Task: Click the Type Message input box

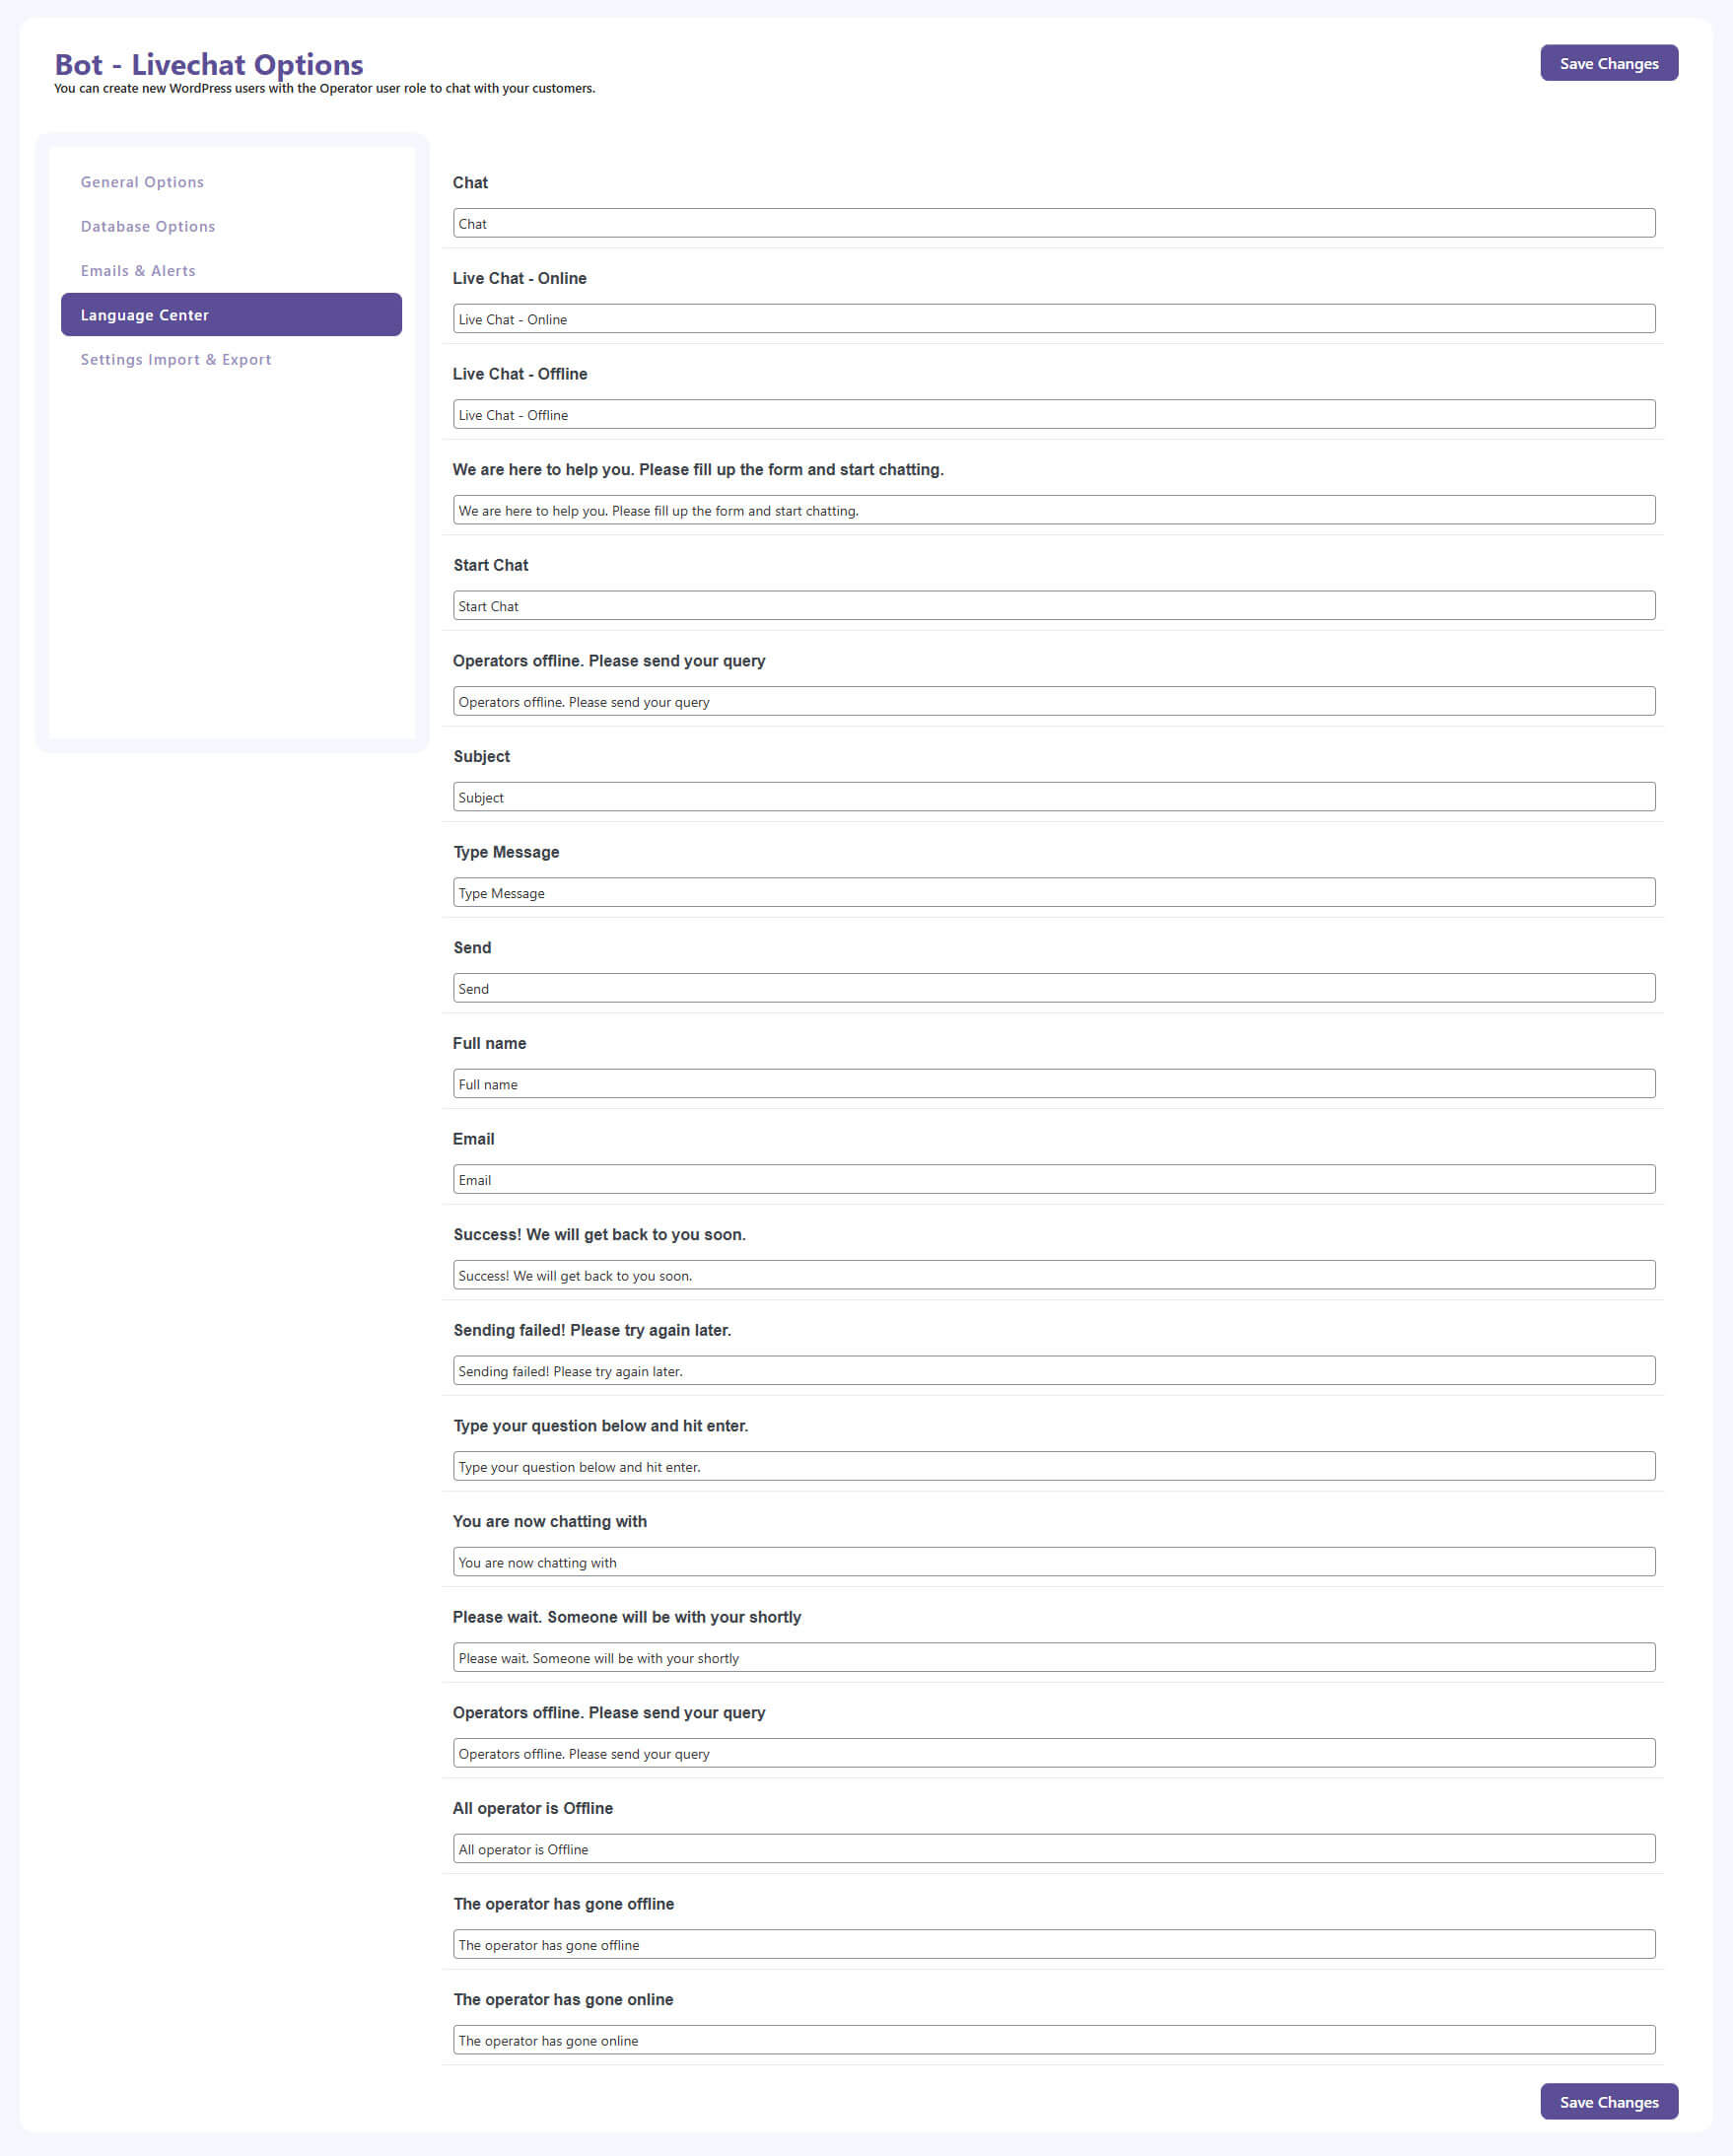Action: 1054,892
